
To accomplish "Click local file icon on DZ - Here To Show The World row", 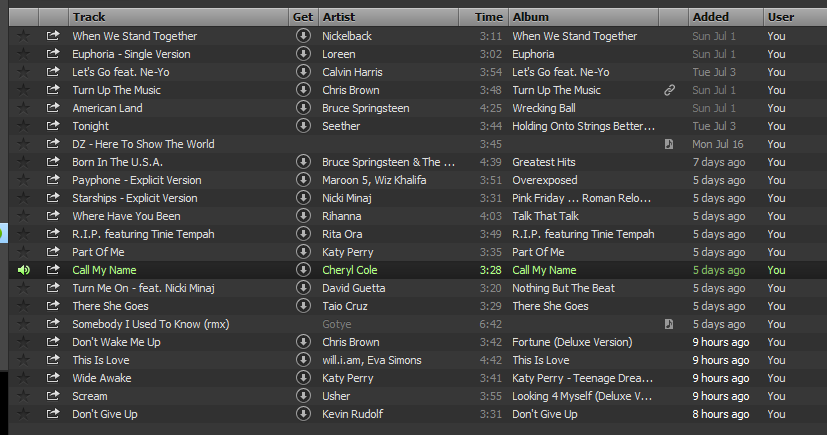I will pyautogui.click(x=670, y=144).
